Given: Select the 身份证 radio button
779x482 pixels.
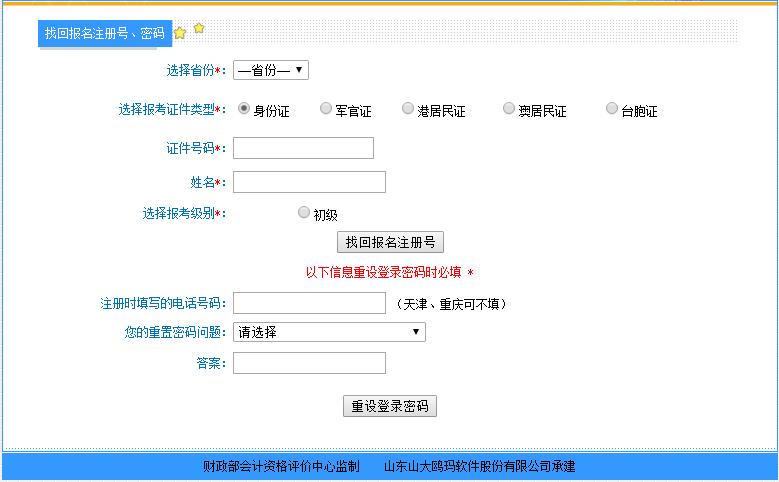Looking at the screenshot, I should (x=244, y=109).
